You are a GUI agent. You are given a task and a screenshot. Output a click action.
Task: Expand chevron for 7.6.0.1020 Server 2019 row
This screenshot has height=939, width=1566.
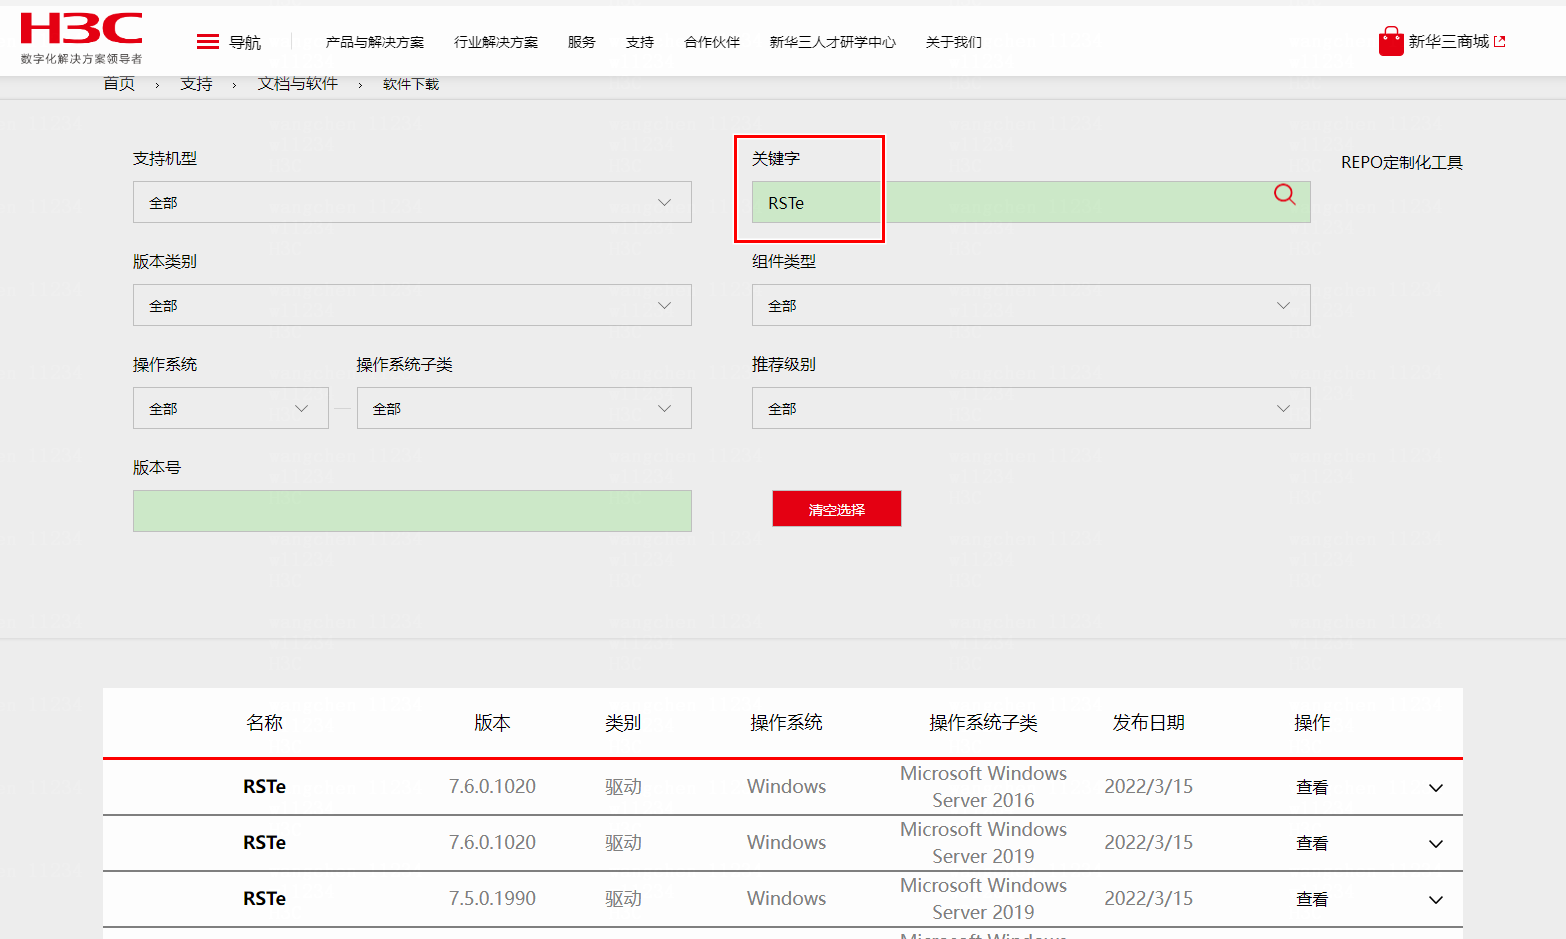(1436, 844)
